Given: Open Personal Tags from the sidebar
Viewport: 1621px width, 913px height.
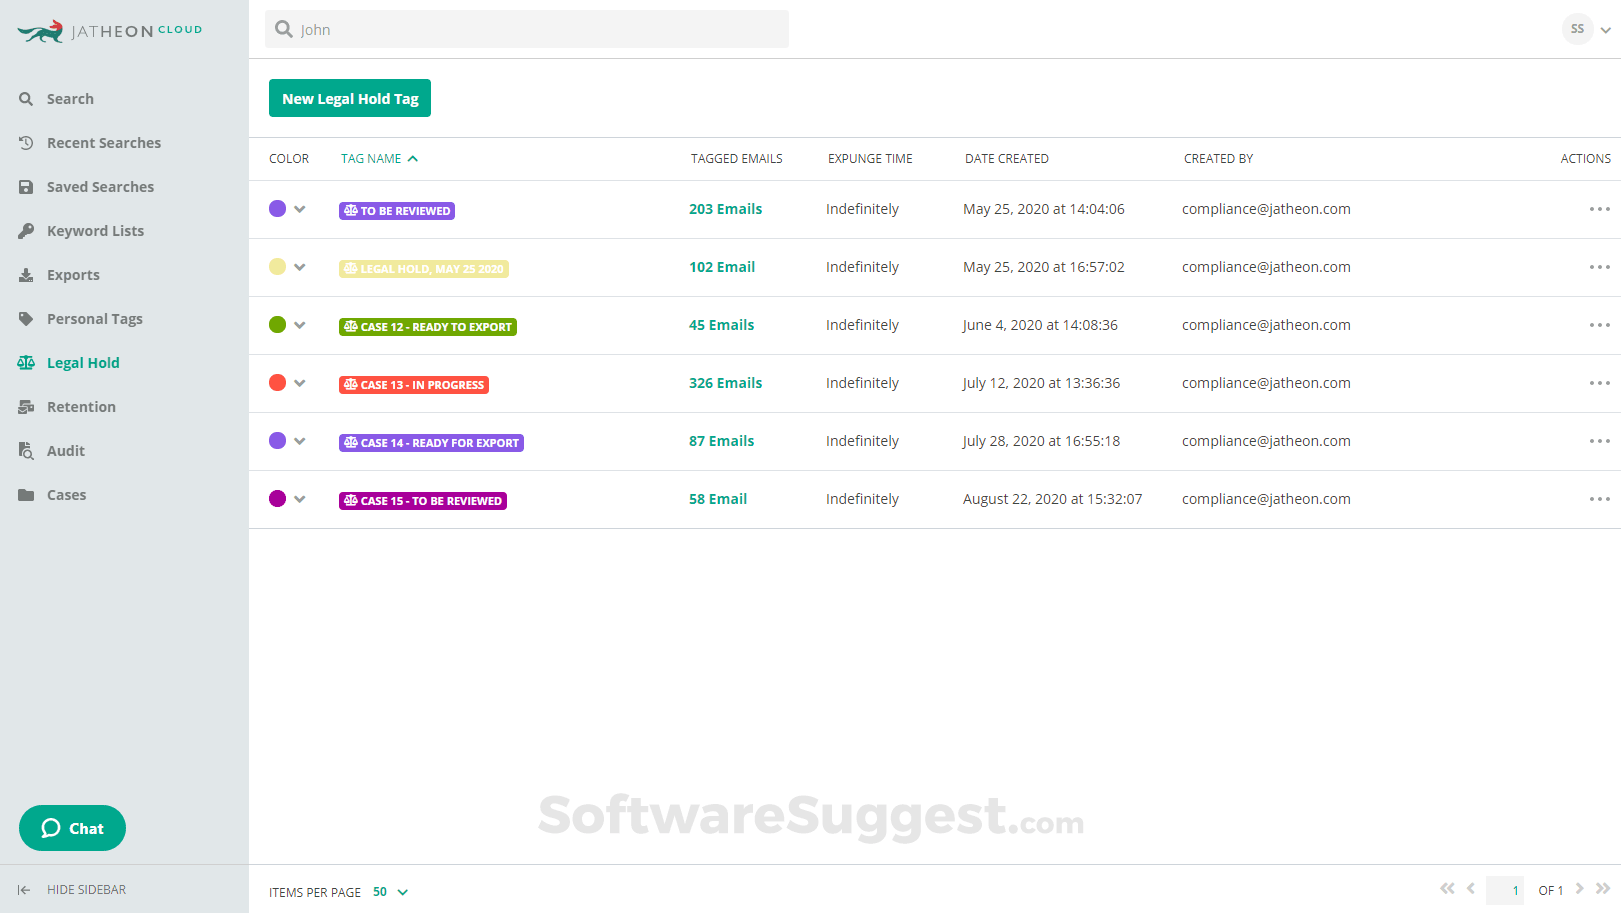Looking at the screenshot, I should pyautogui.click(x=95, y=318).
